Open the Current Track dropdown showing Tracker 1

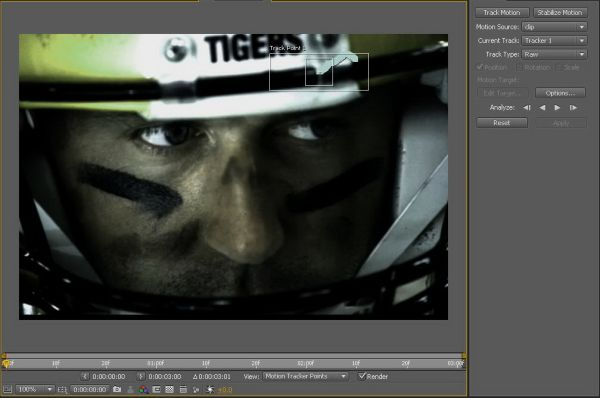[x=554, y=41]
